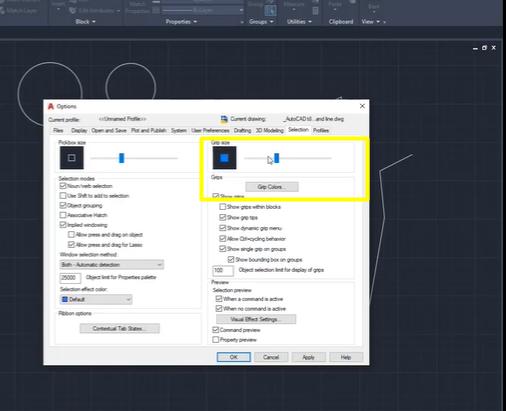Viewport: 506px width, 411px height.
Task: Toggle Allow Ctrl+cycling behavior checkbox
Action: pyautogui.click(x=222, y=238)
